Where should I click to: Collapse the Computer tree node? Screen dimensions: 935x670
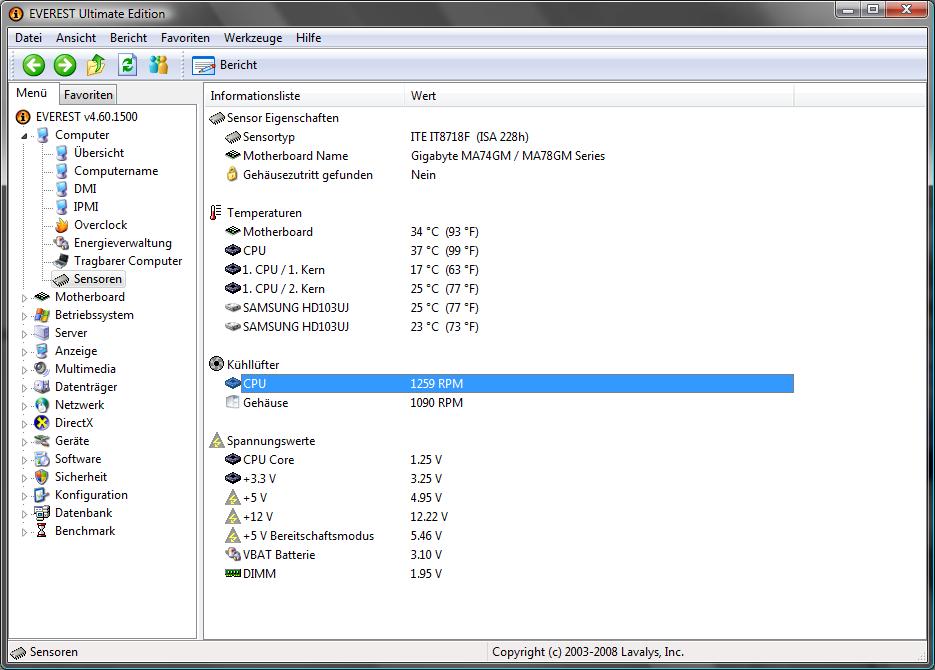24,136
